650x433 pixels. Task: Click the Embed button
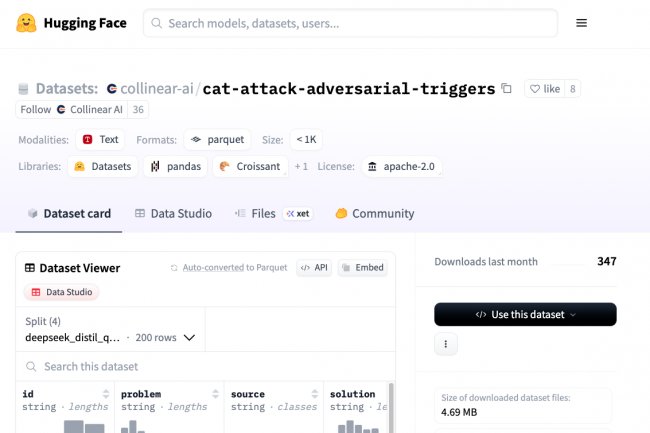pos(362,268)
